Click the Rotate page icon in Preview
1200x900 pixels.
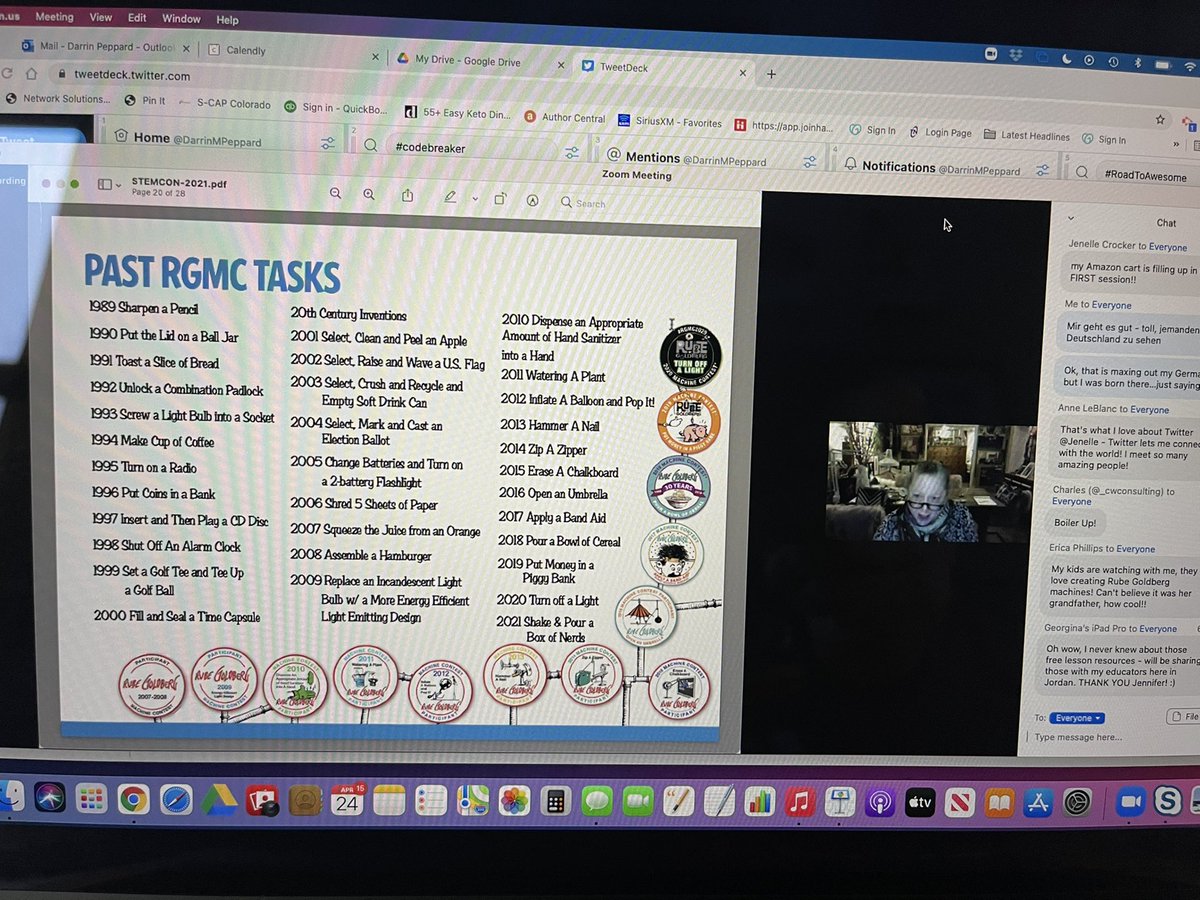click(500, 198)
